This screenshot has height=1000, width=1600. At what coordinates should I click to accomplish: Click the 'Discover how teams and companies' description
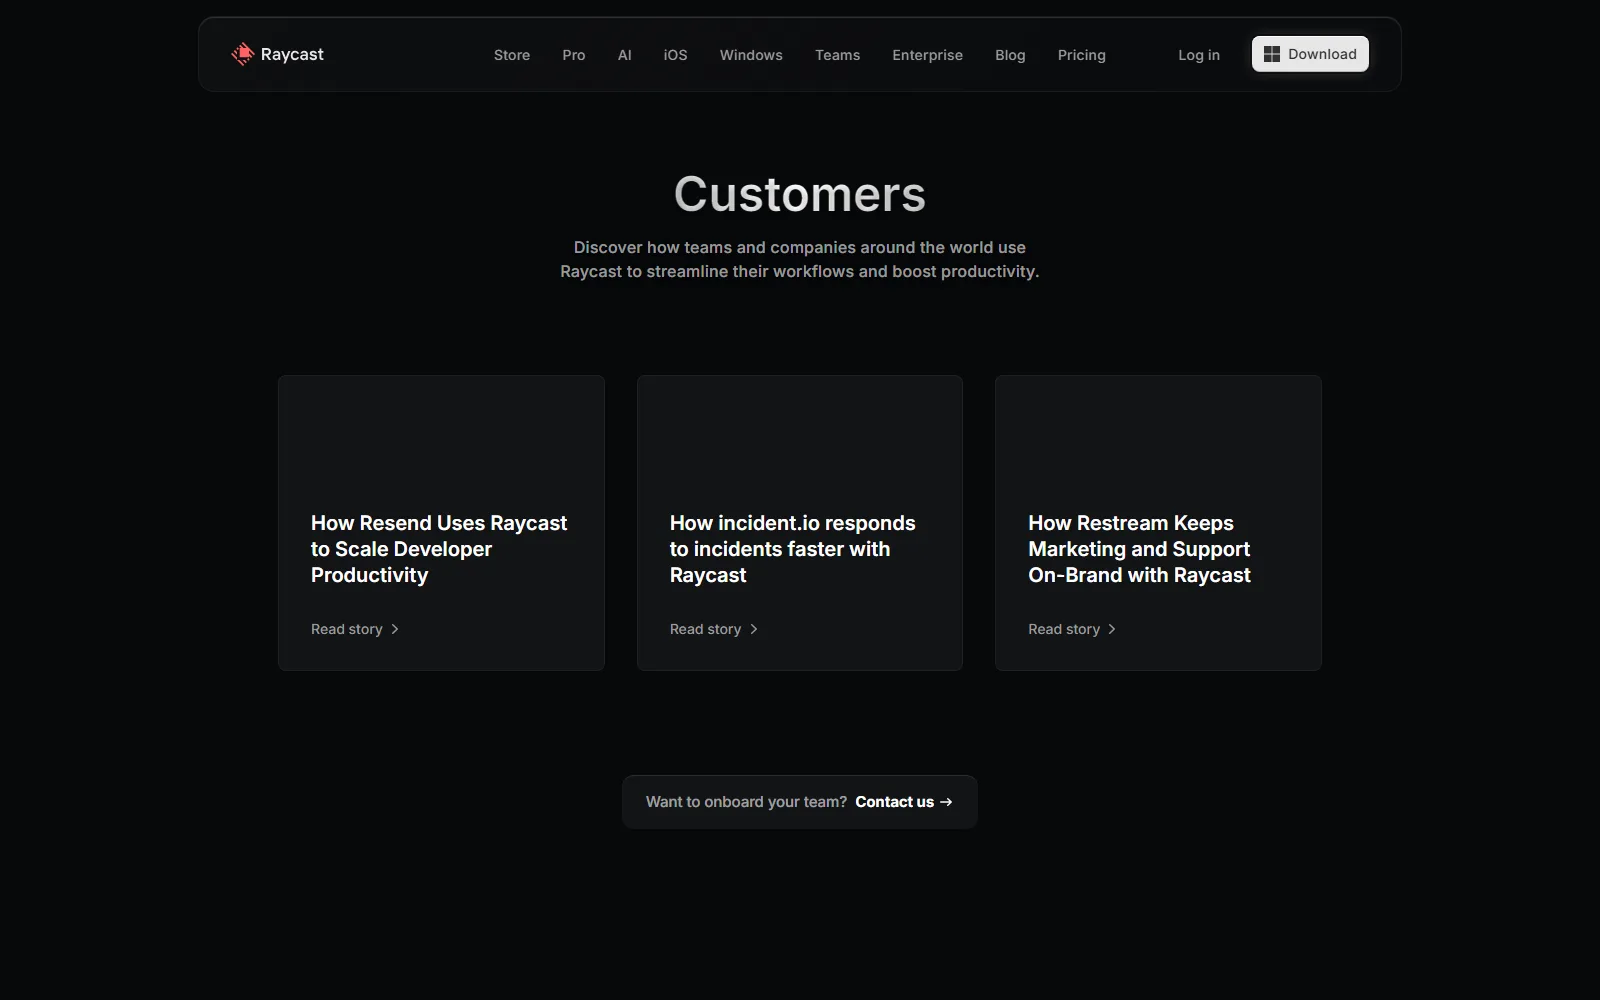(800, 259)
